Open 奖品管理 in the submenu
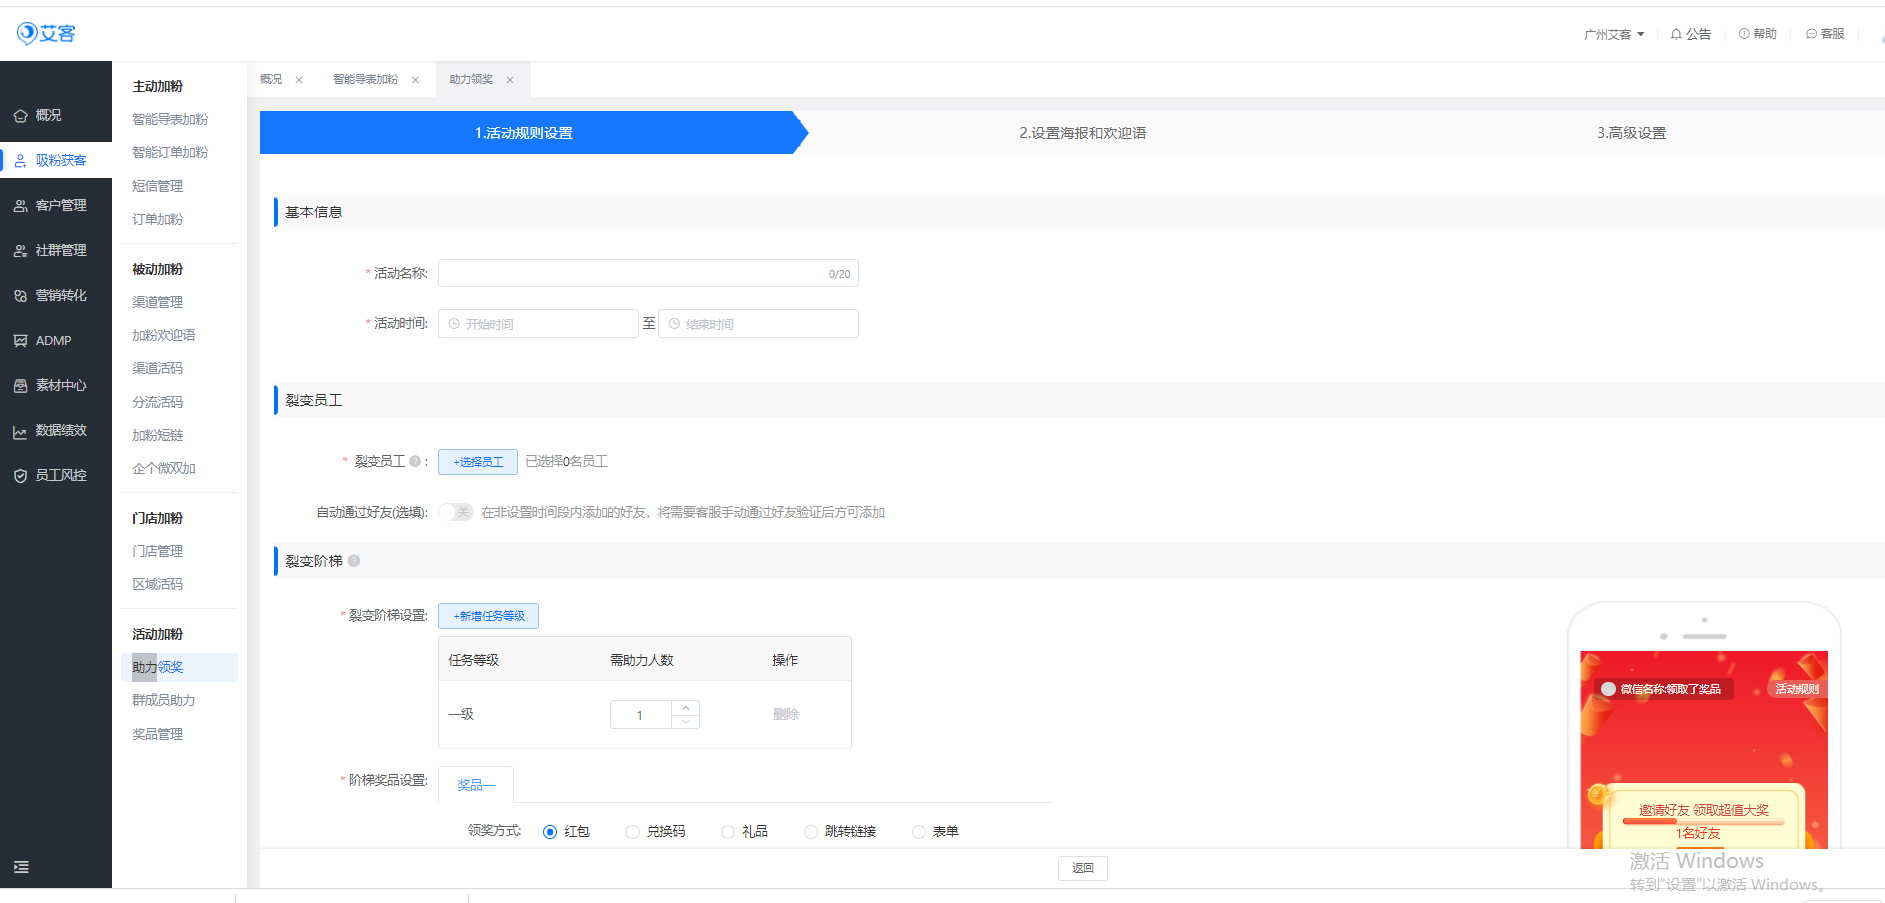The height and width of the screenshot is (903, 1885). (x=158, y=734)
